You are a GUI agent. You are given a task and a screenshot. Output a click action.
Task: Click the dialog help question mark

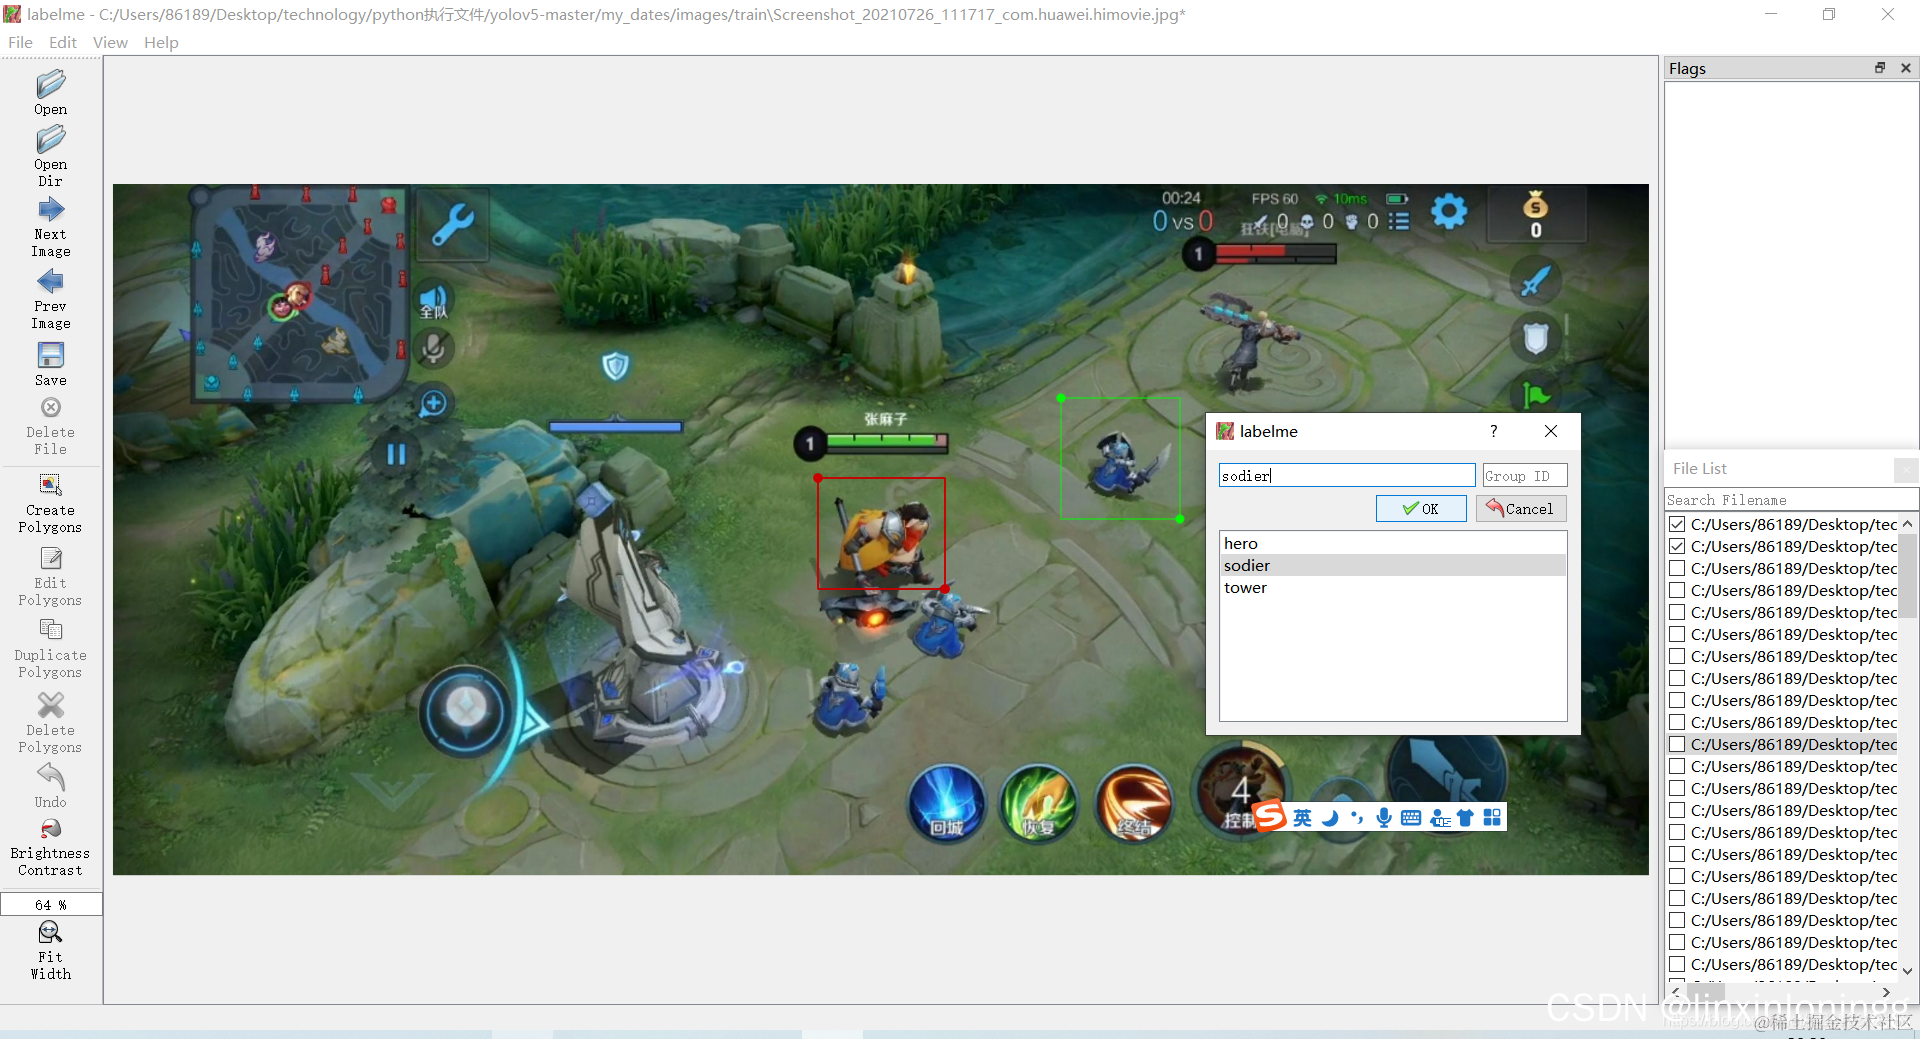click(1494, 431)
